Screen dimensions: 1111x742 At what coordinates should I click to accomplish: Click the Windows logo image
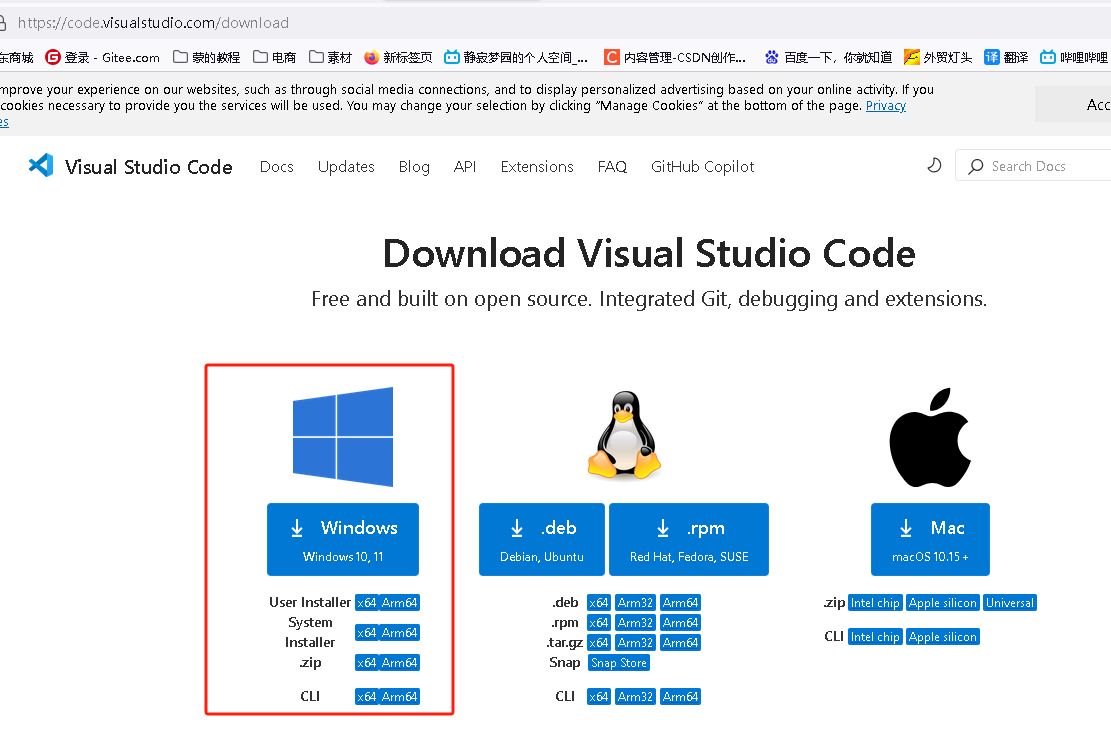(x=343, y=437)
